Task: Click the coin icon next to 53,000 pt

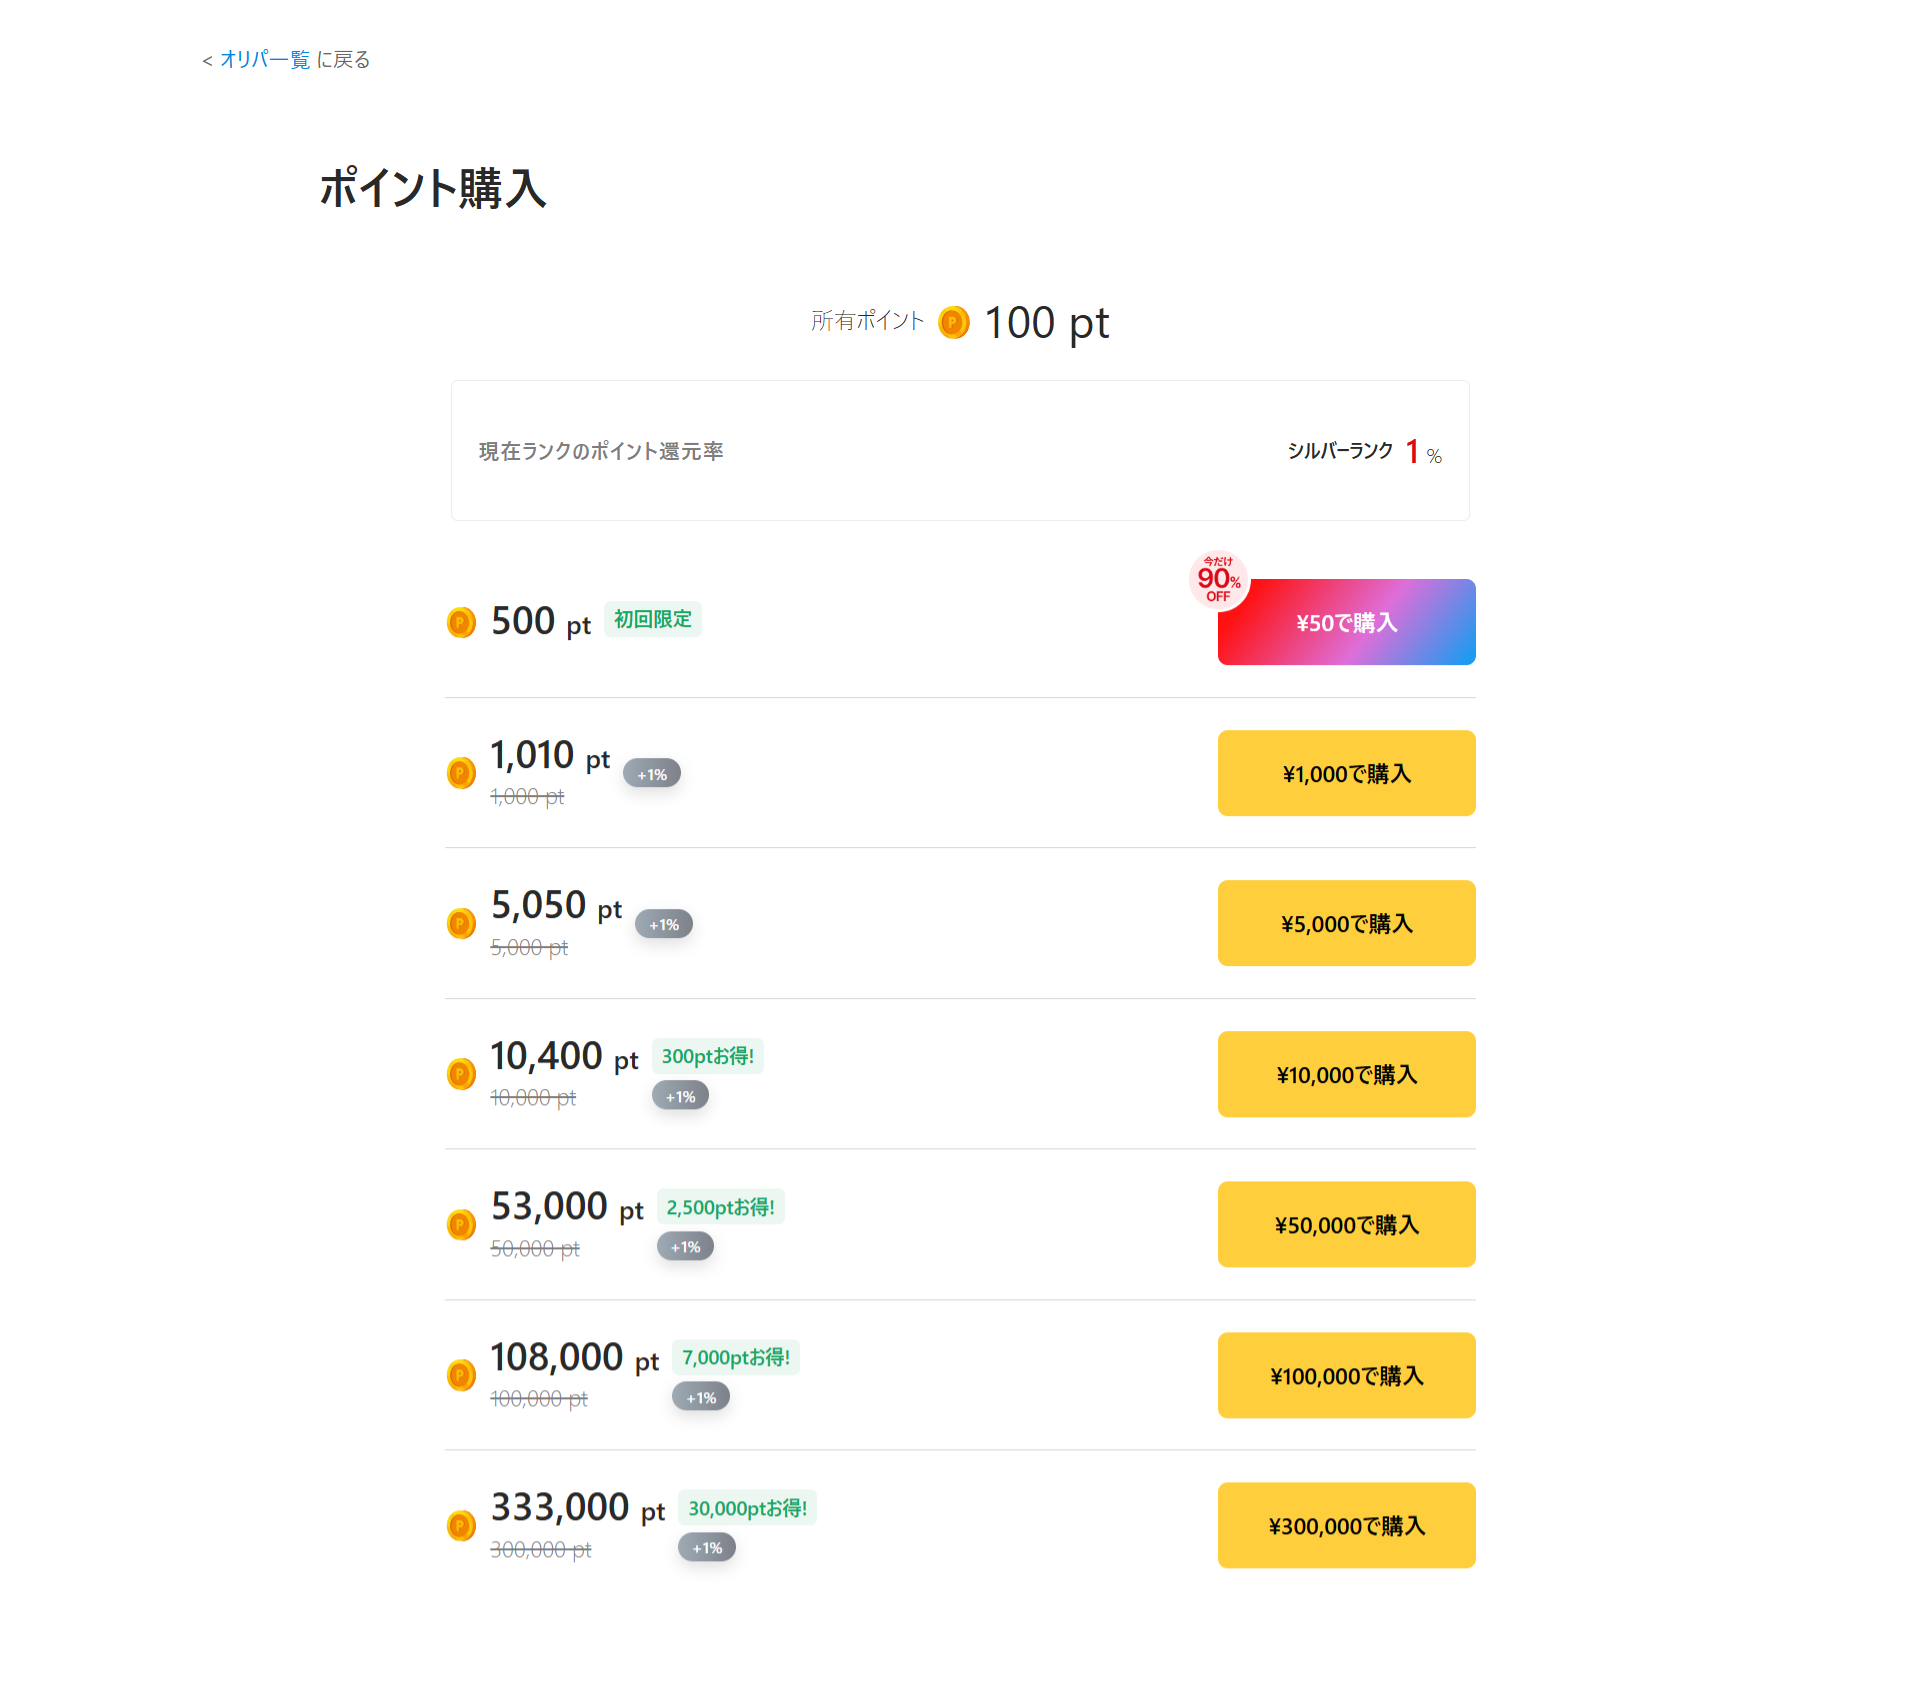Action: tap(464, 1222)
